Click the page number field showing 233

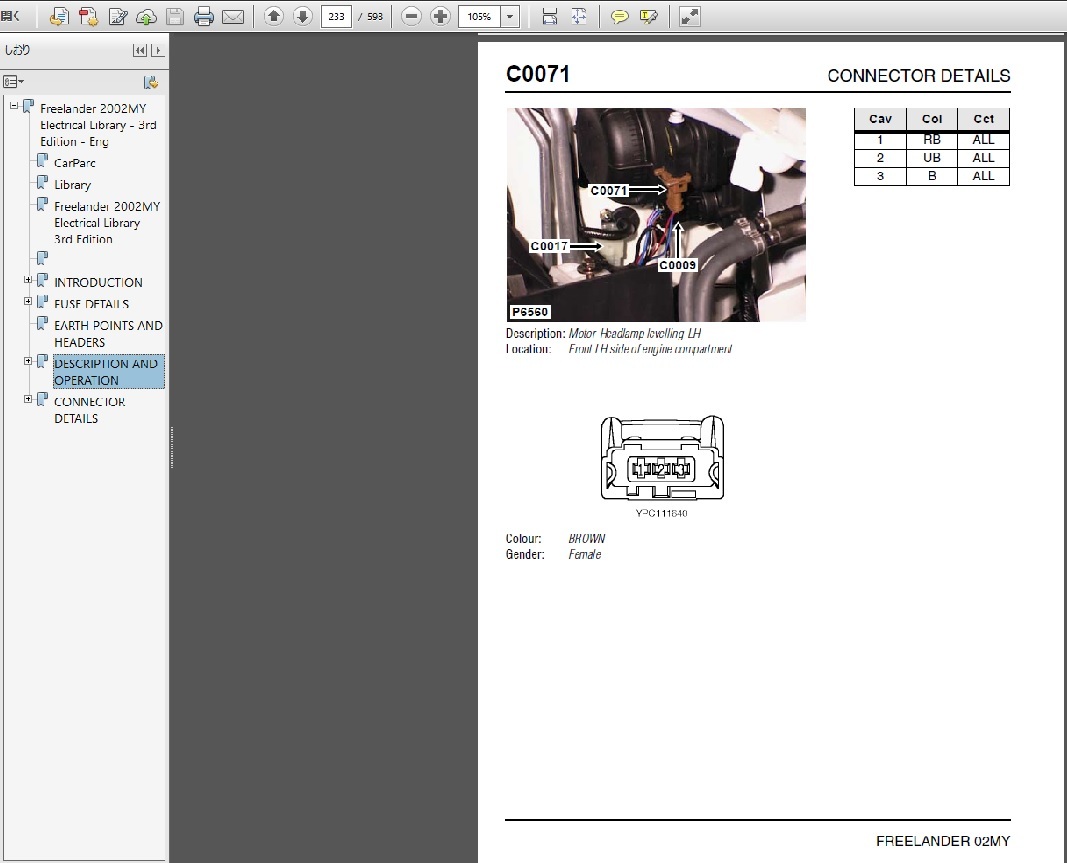pyautogui.click(x=336, y=16)
